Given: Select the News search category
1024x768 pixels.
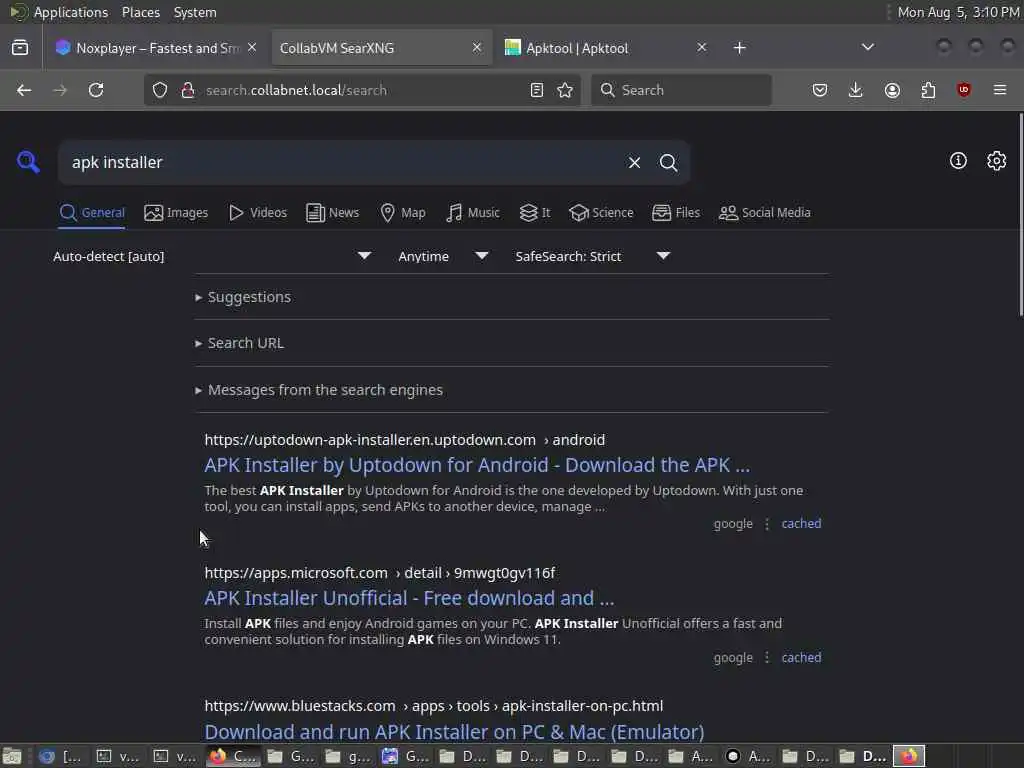Looking at the screenshot, I should click(x=332, y=212).
